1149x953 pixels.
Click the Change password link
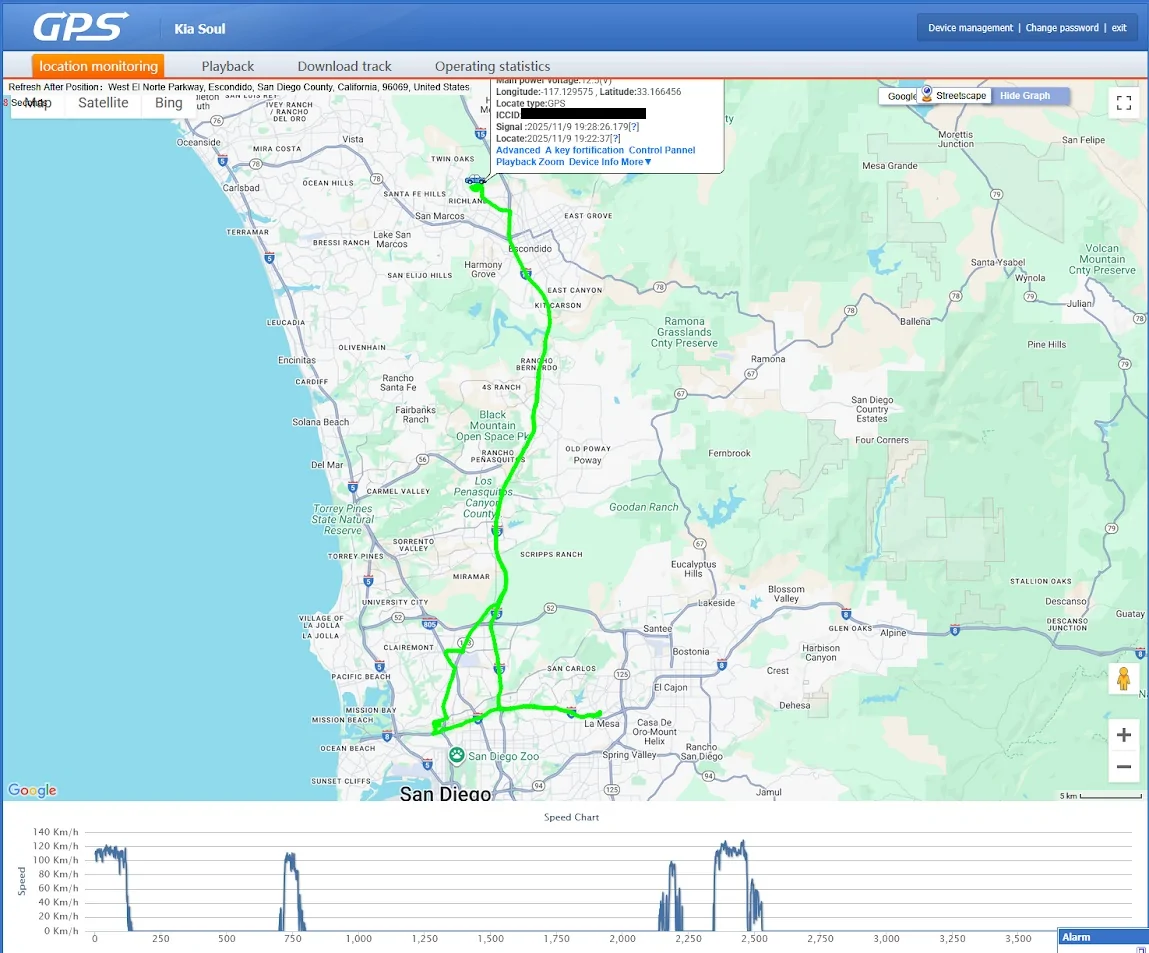tap(1062, 28)
